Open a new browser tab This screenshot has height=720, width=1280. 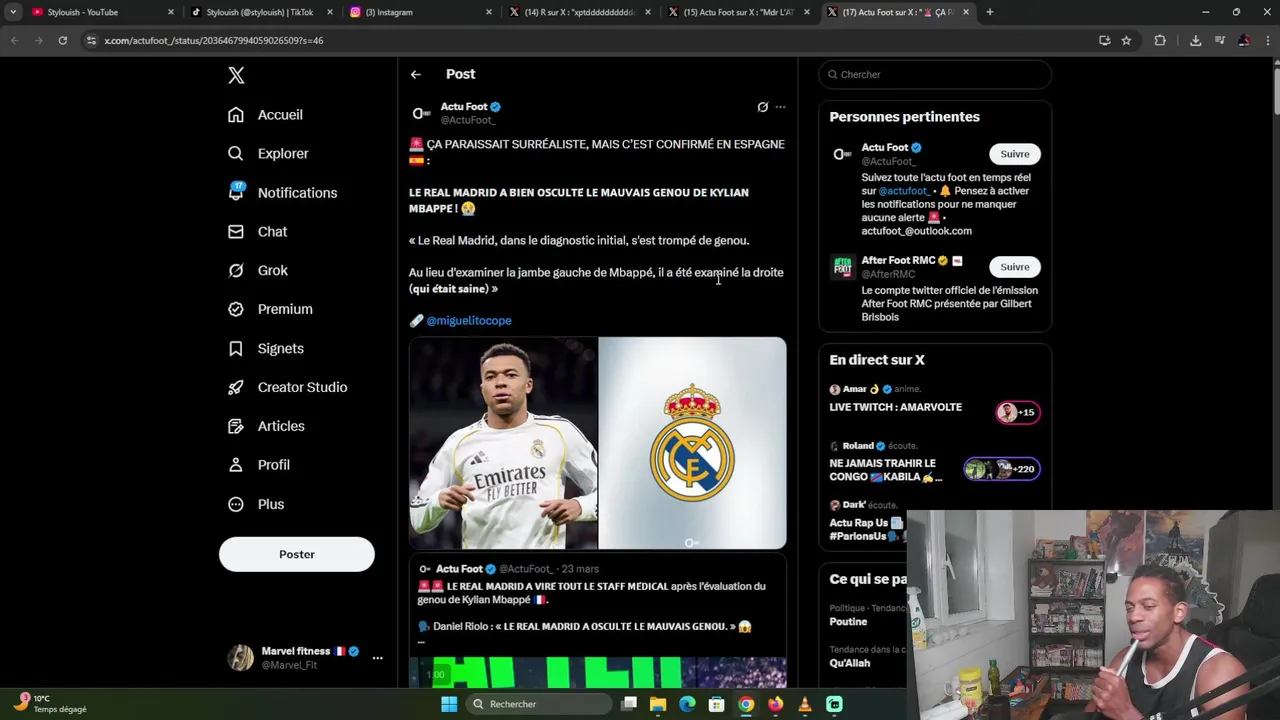click(990, 12)
